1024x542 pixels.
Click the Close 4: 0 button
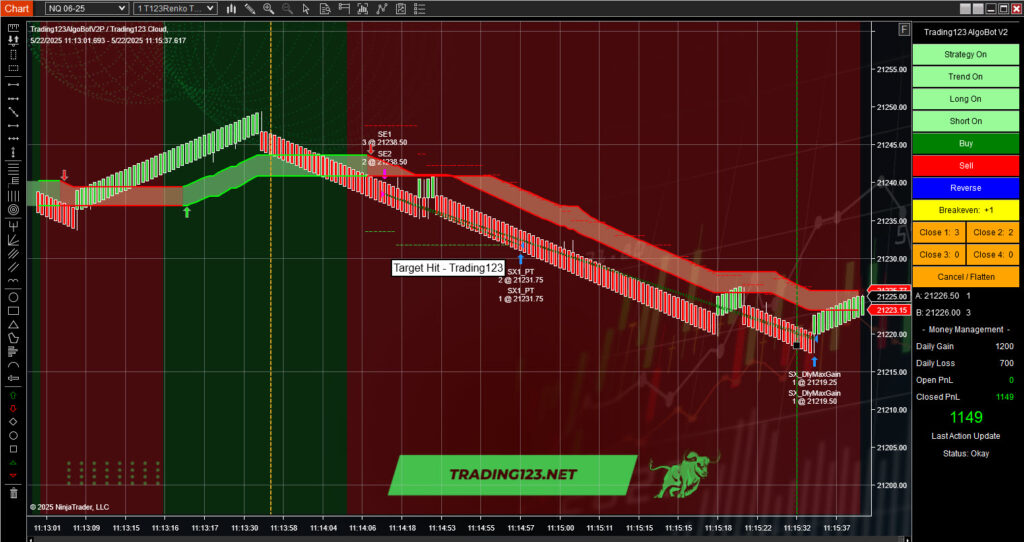tap(993, 255)
